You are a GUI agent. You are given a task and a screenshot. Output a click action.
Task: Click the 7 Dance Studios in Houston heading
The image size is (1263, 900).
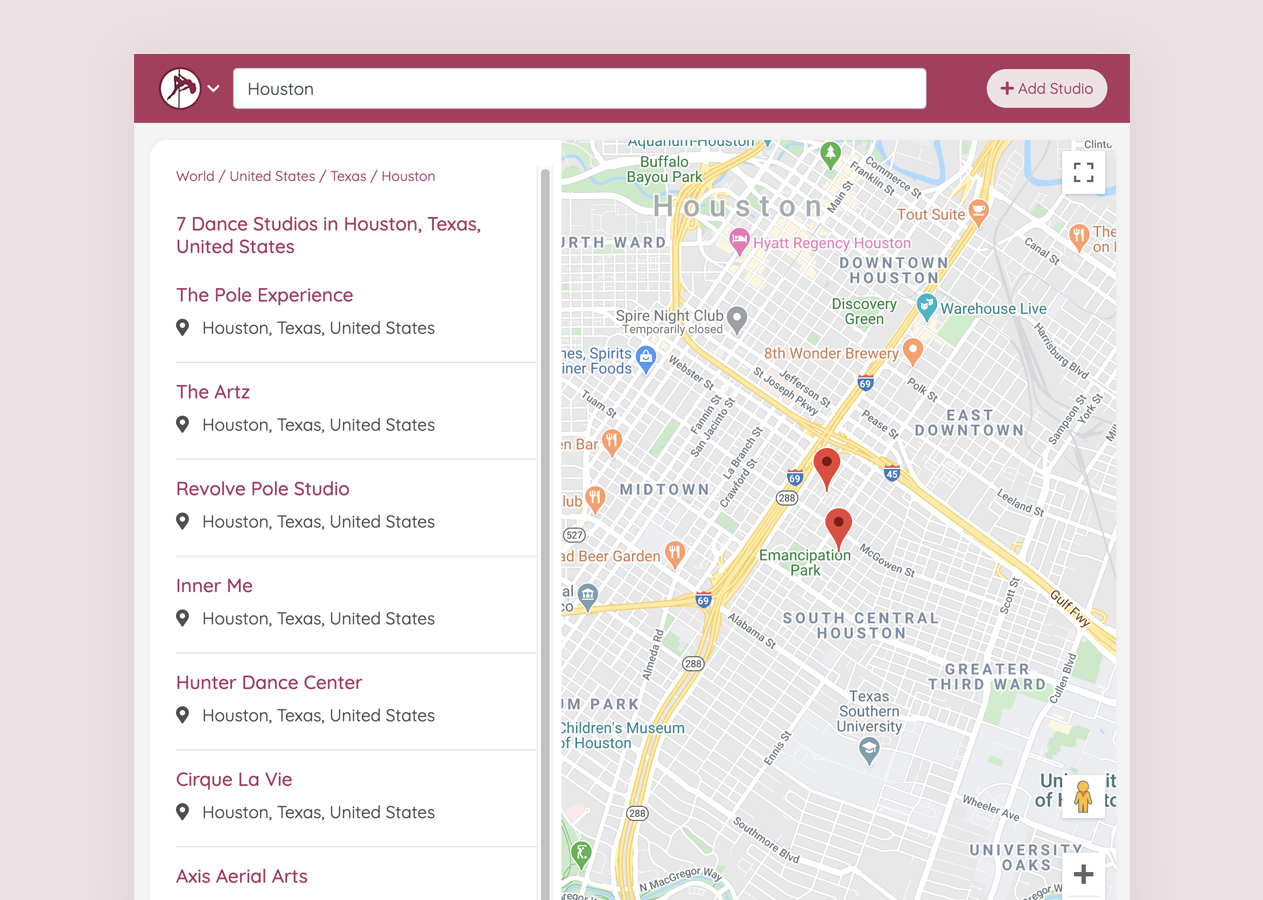point(328,235)
